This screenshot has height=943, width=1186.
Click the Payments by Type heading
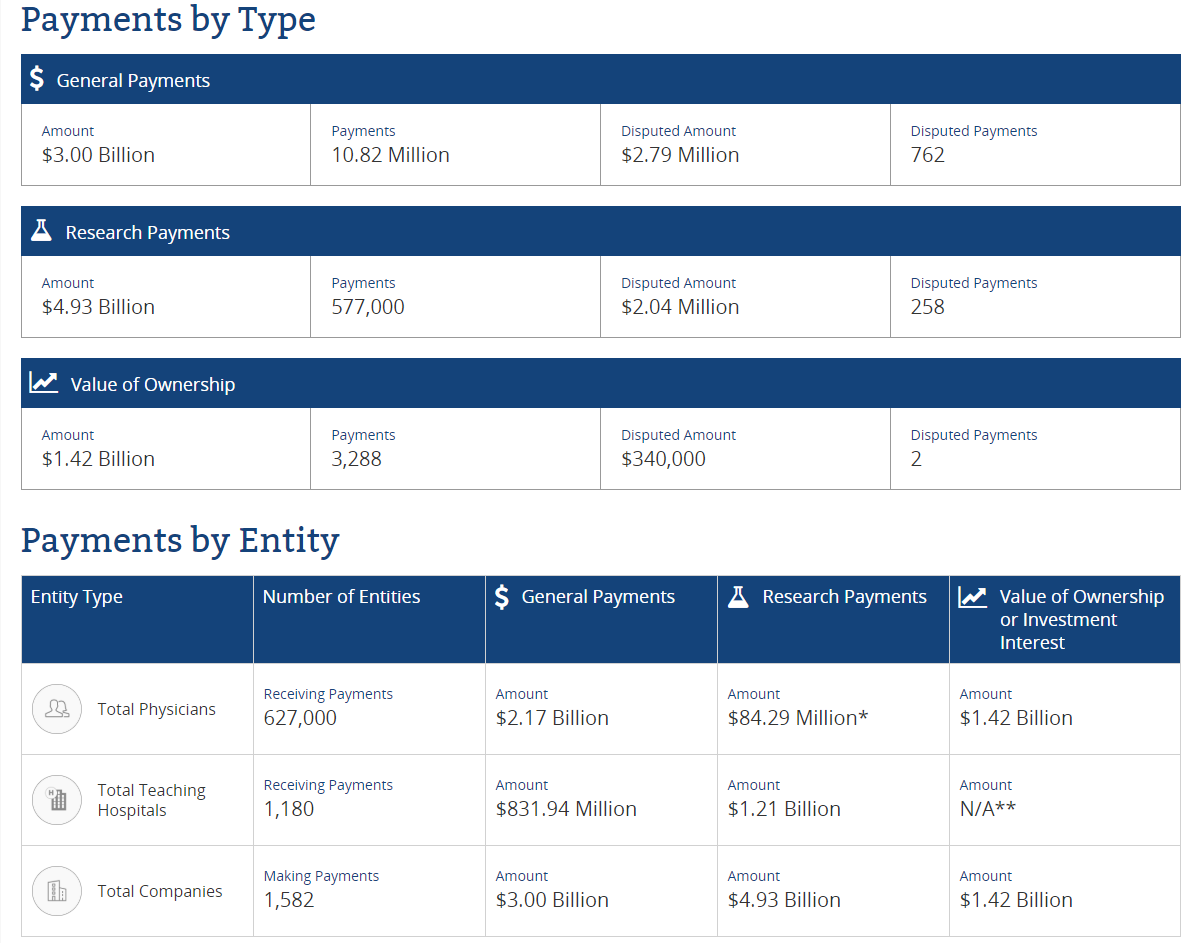coord(168,19)
